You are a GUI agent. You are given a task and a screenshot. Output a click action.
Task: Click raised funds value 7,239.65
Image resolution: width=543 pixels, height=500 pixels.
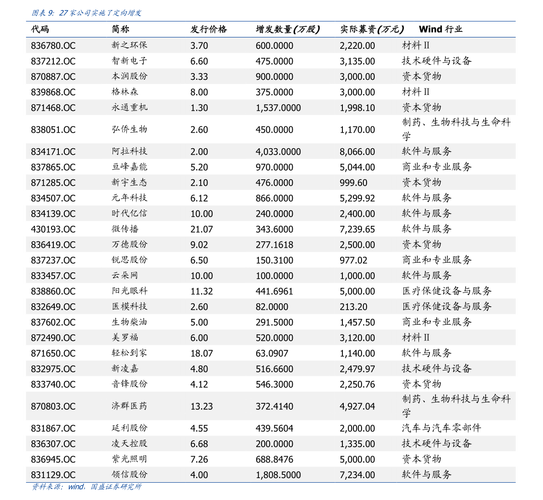click(x=357, y=229)
